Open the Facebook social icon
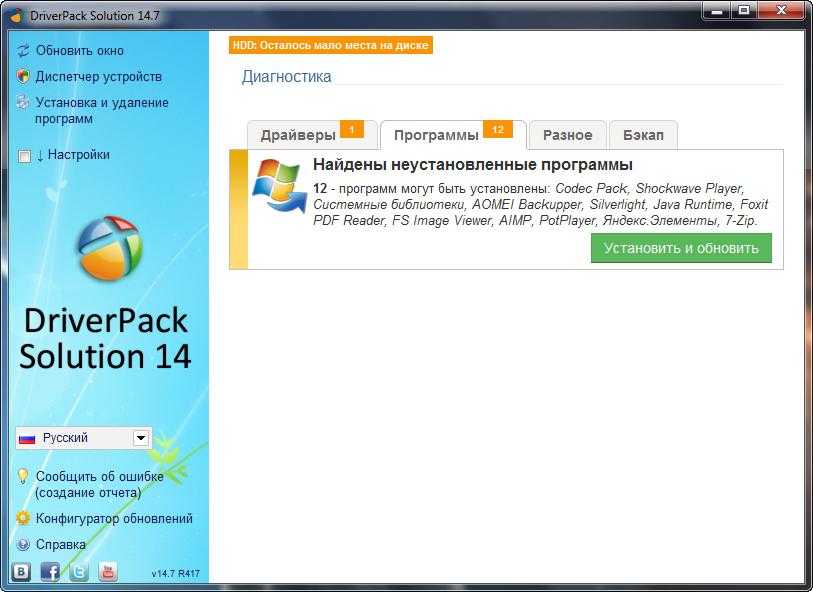 [x=50, y=572]
